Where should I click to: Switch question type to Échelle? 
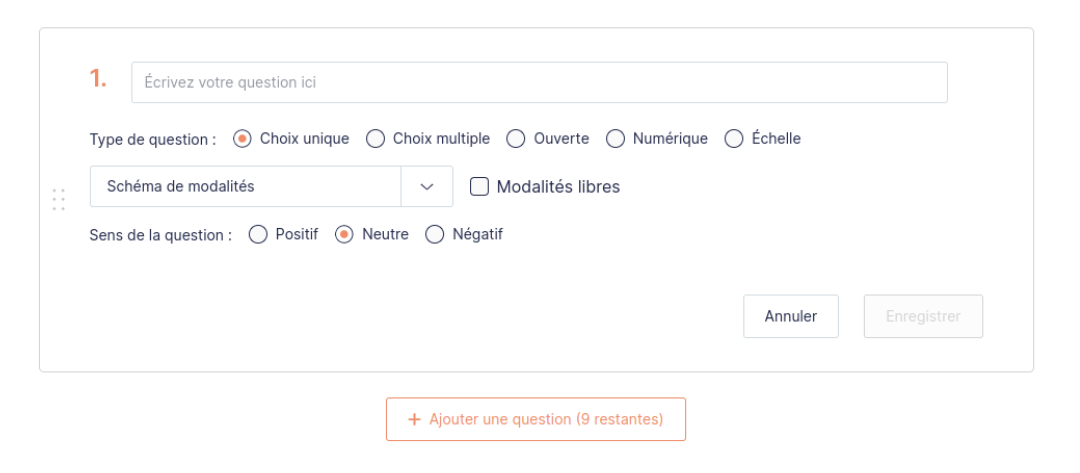(x=734, y=139)
